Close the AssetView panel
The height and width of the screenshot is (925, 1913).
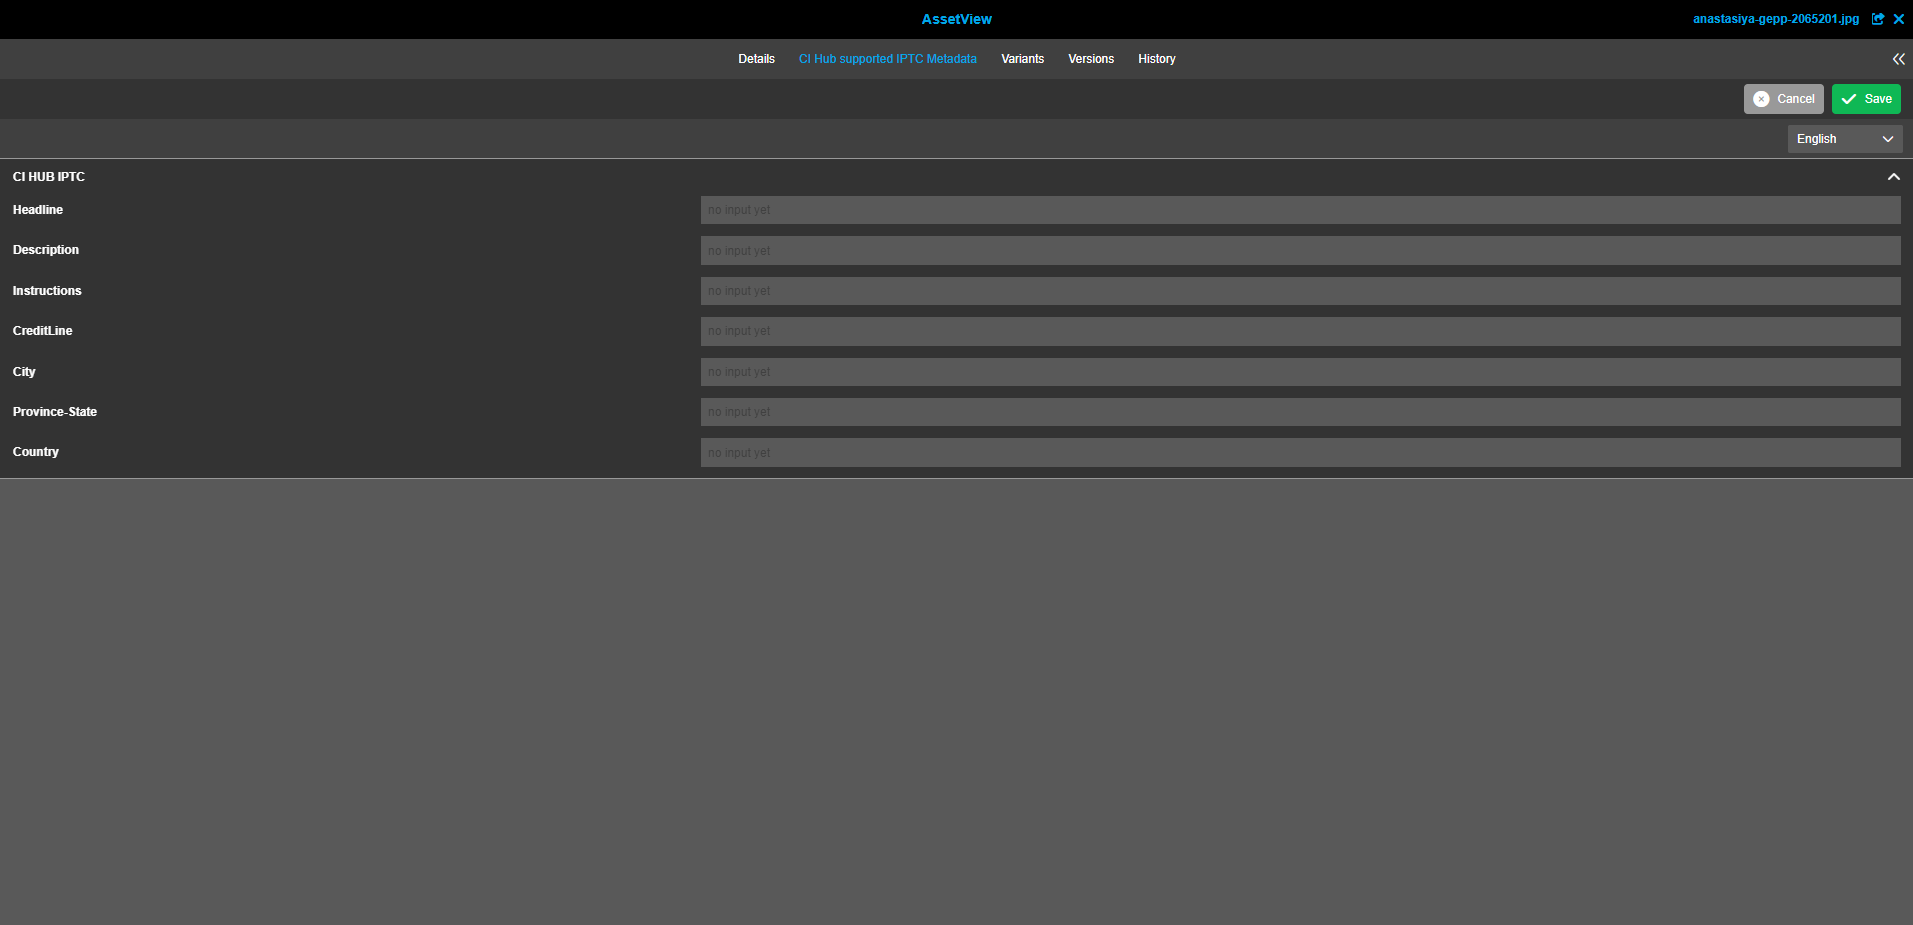(1899, 19)
